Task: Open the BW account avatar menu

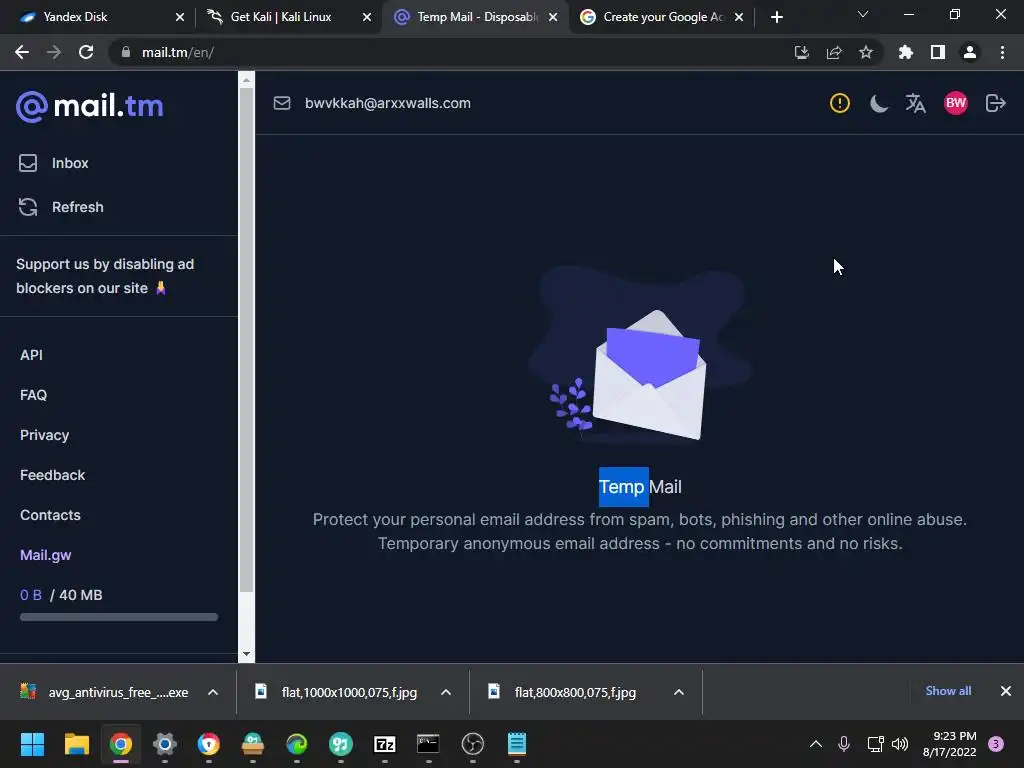Action: [x=955, y=103]
